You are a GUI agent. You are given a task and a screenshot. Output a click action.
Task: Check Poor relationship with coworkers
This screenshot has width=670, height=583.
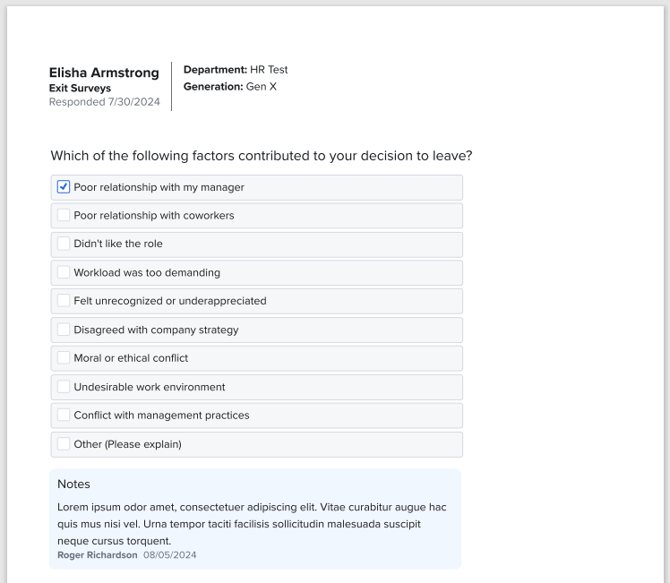[x=63, y=215]
